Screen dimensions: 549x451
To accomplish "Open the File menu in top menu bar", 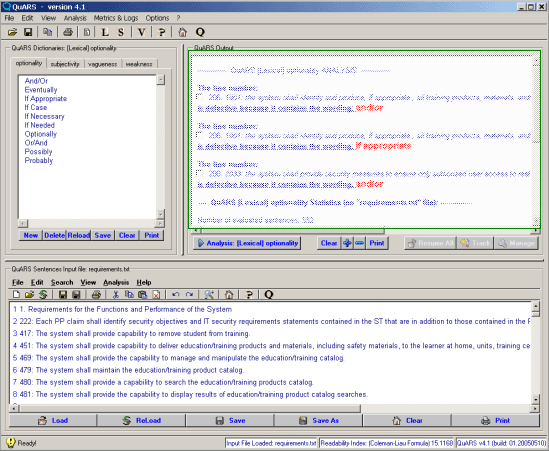I will (x=9, y=18).
